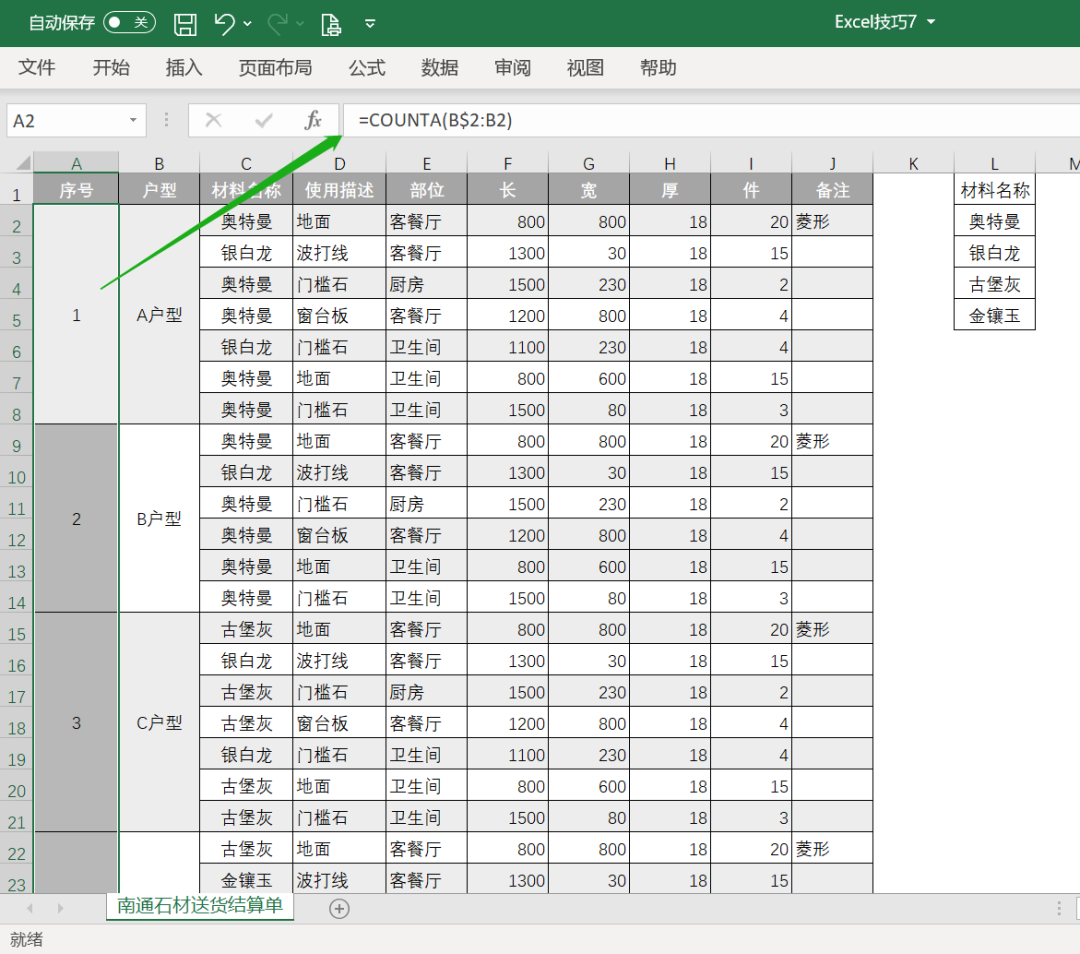Toggle the 自动保存 AutoSave switch
This screenshot has width=1080, height=954.
(x=129, y=23)
